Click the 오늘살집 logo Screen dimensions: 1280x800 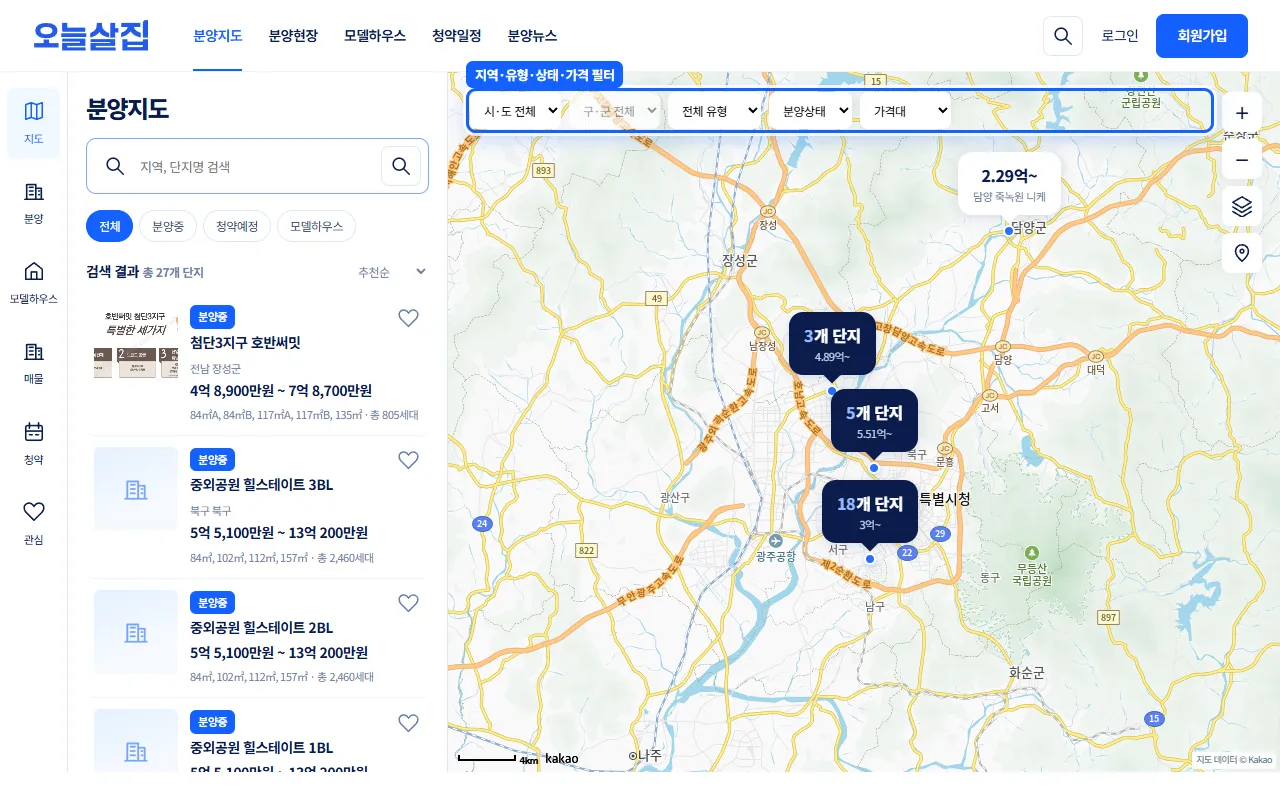(91, 36)
